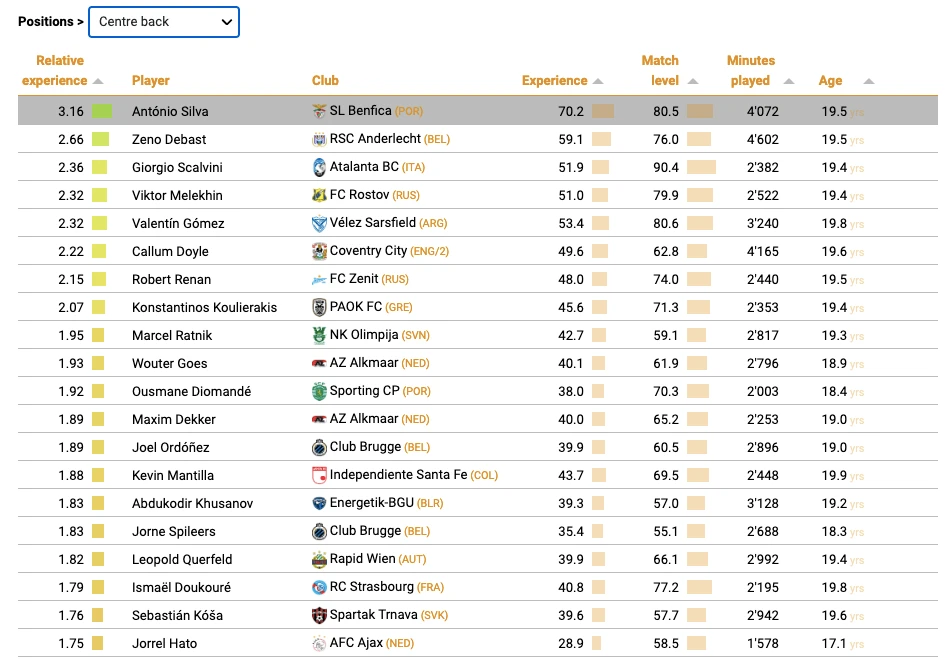Sort by Relative experience column arrow
948x659 pixels.
coord(98,81)
